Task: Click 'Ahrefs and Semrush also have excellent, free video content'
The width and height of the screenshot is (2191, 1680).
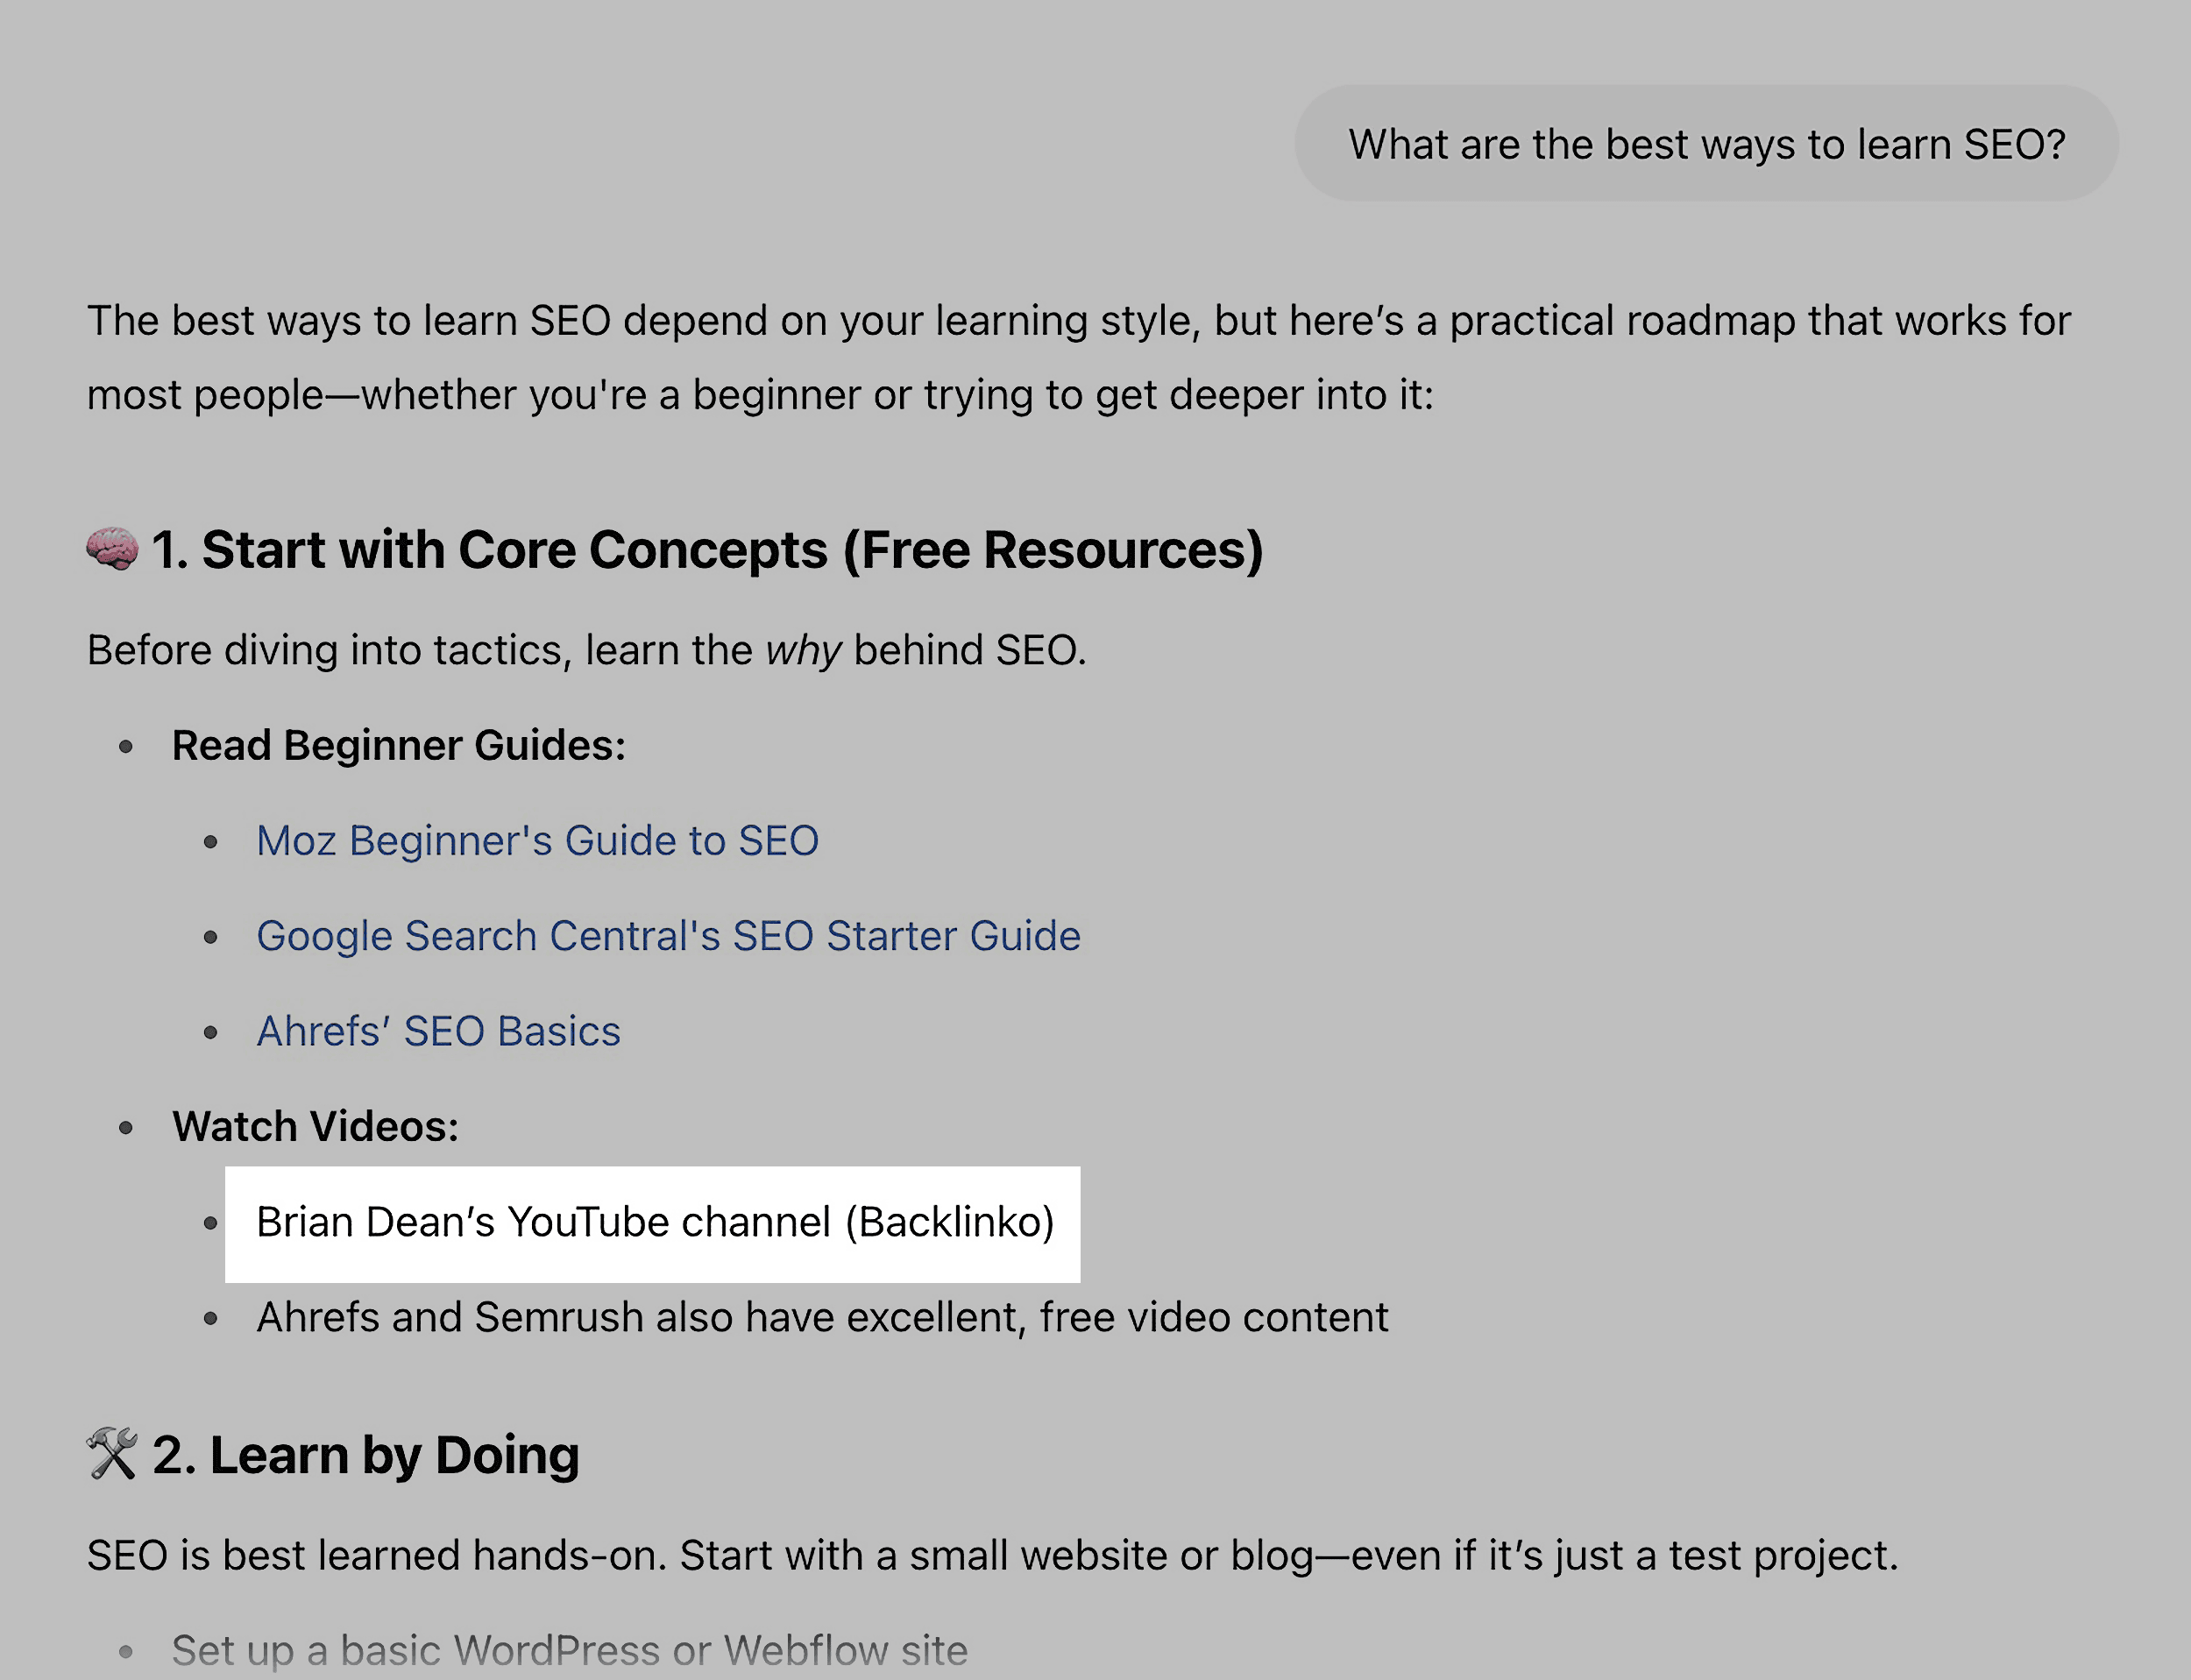Action: coord(822,1318)
